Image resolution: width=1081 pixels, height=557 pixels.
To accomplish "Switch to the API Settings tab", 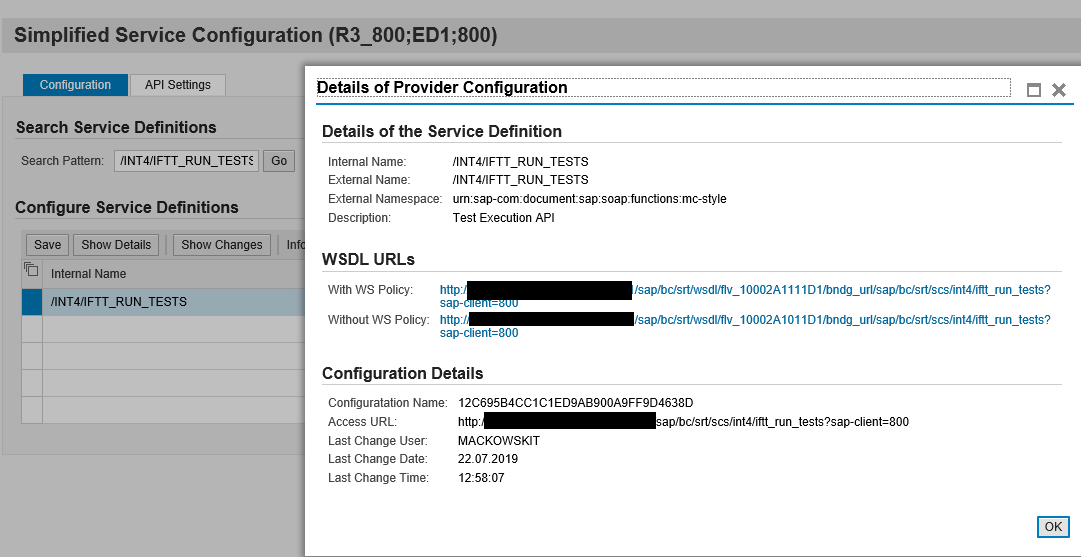I will click(x=178, y=85).
